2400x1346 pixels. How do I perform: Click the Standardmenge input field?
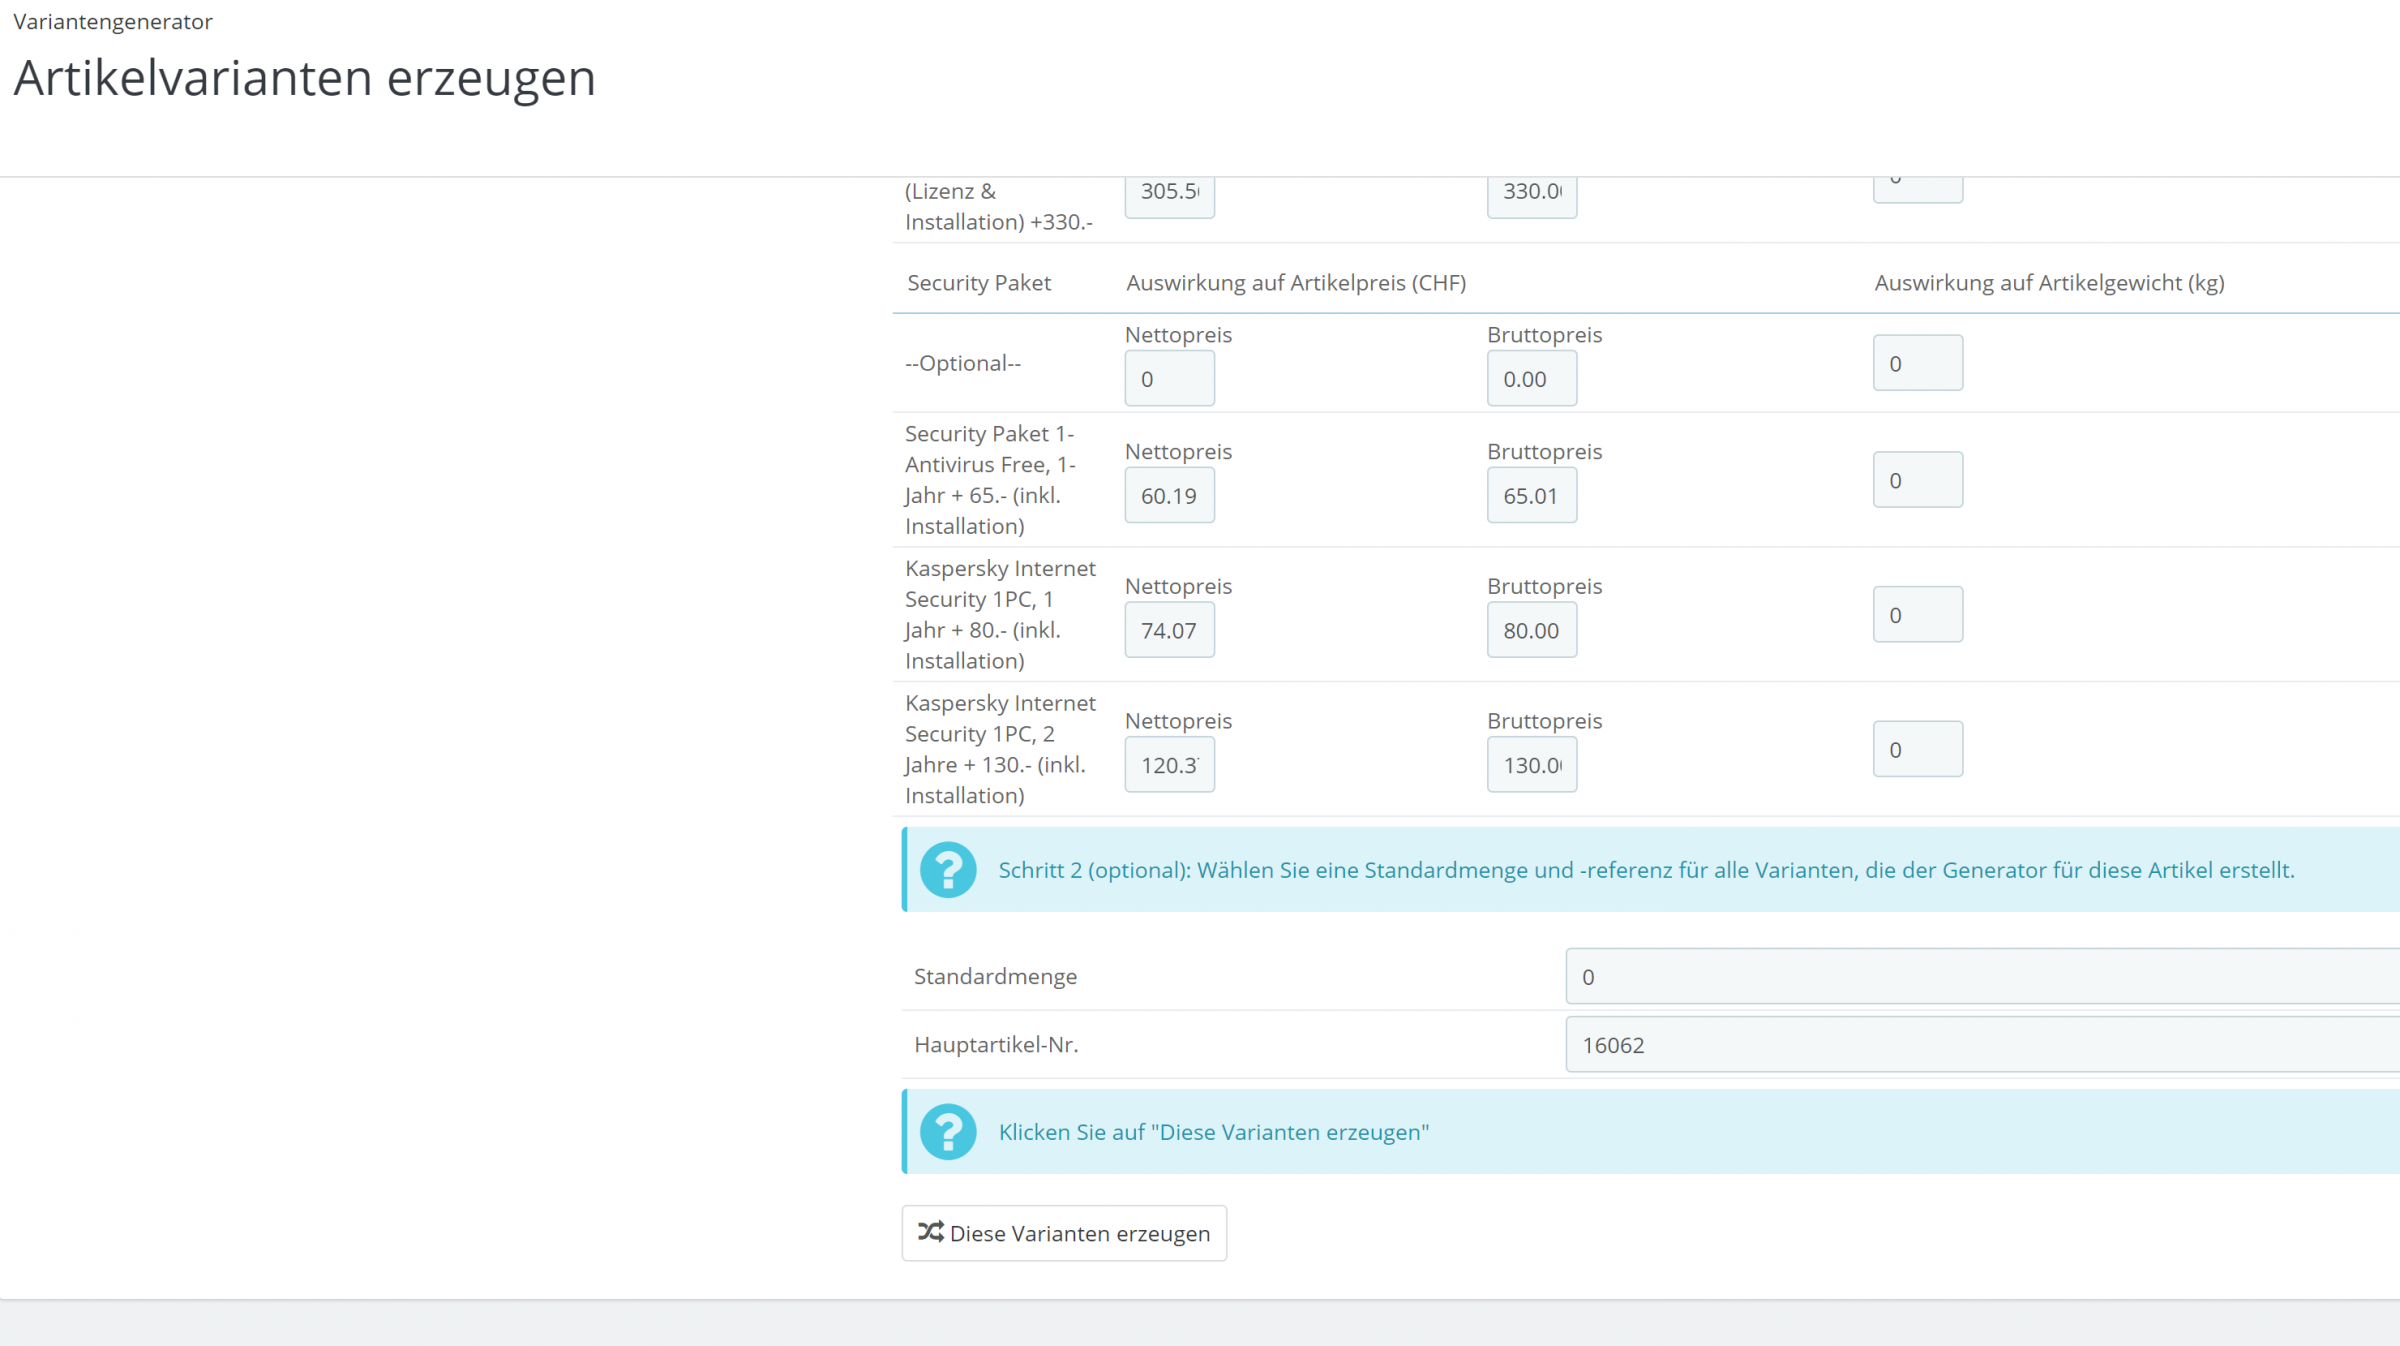1980,976
